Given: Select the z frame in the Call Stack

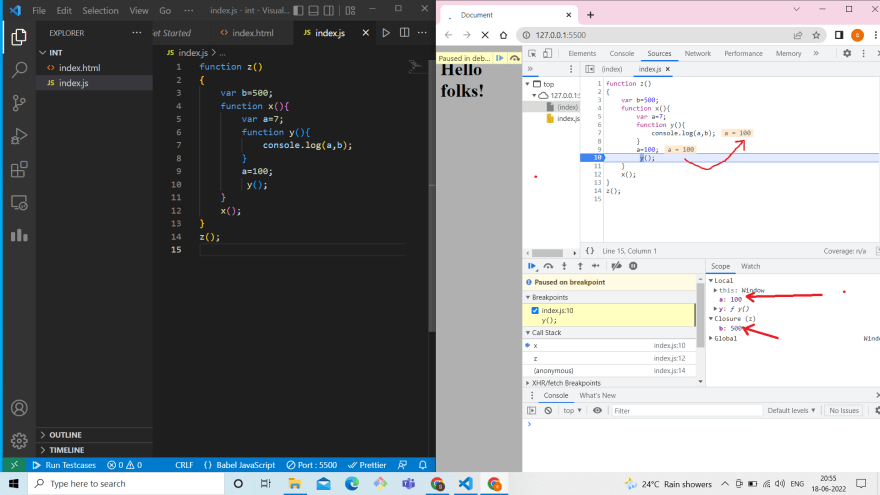Looking at the screenshot, I should point(609,358).
